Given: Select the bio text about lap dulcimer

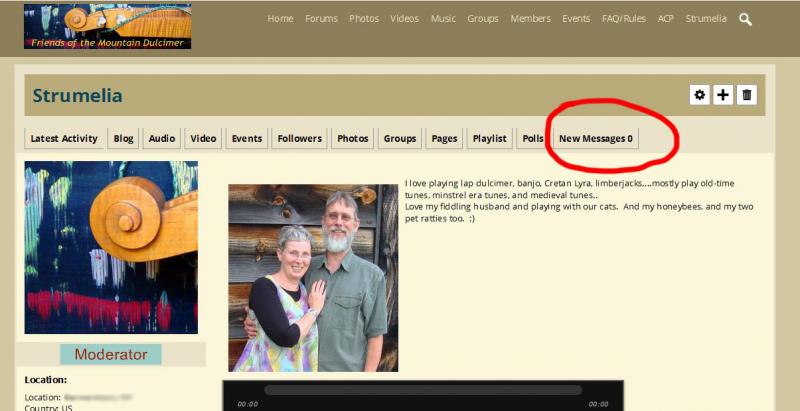Looking at the screenshot, I should (x=579, y=200).
